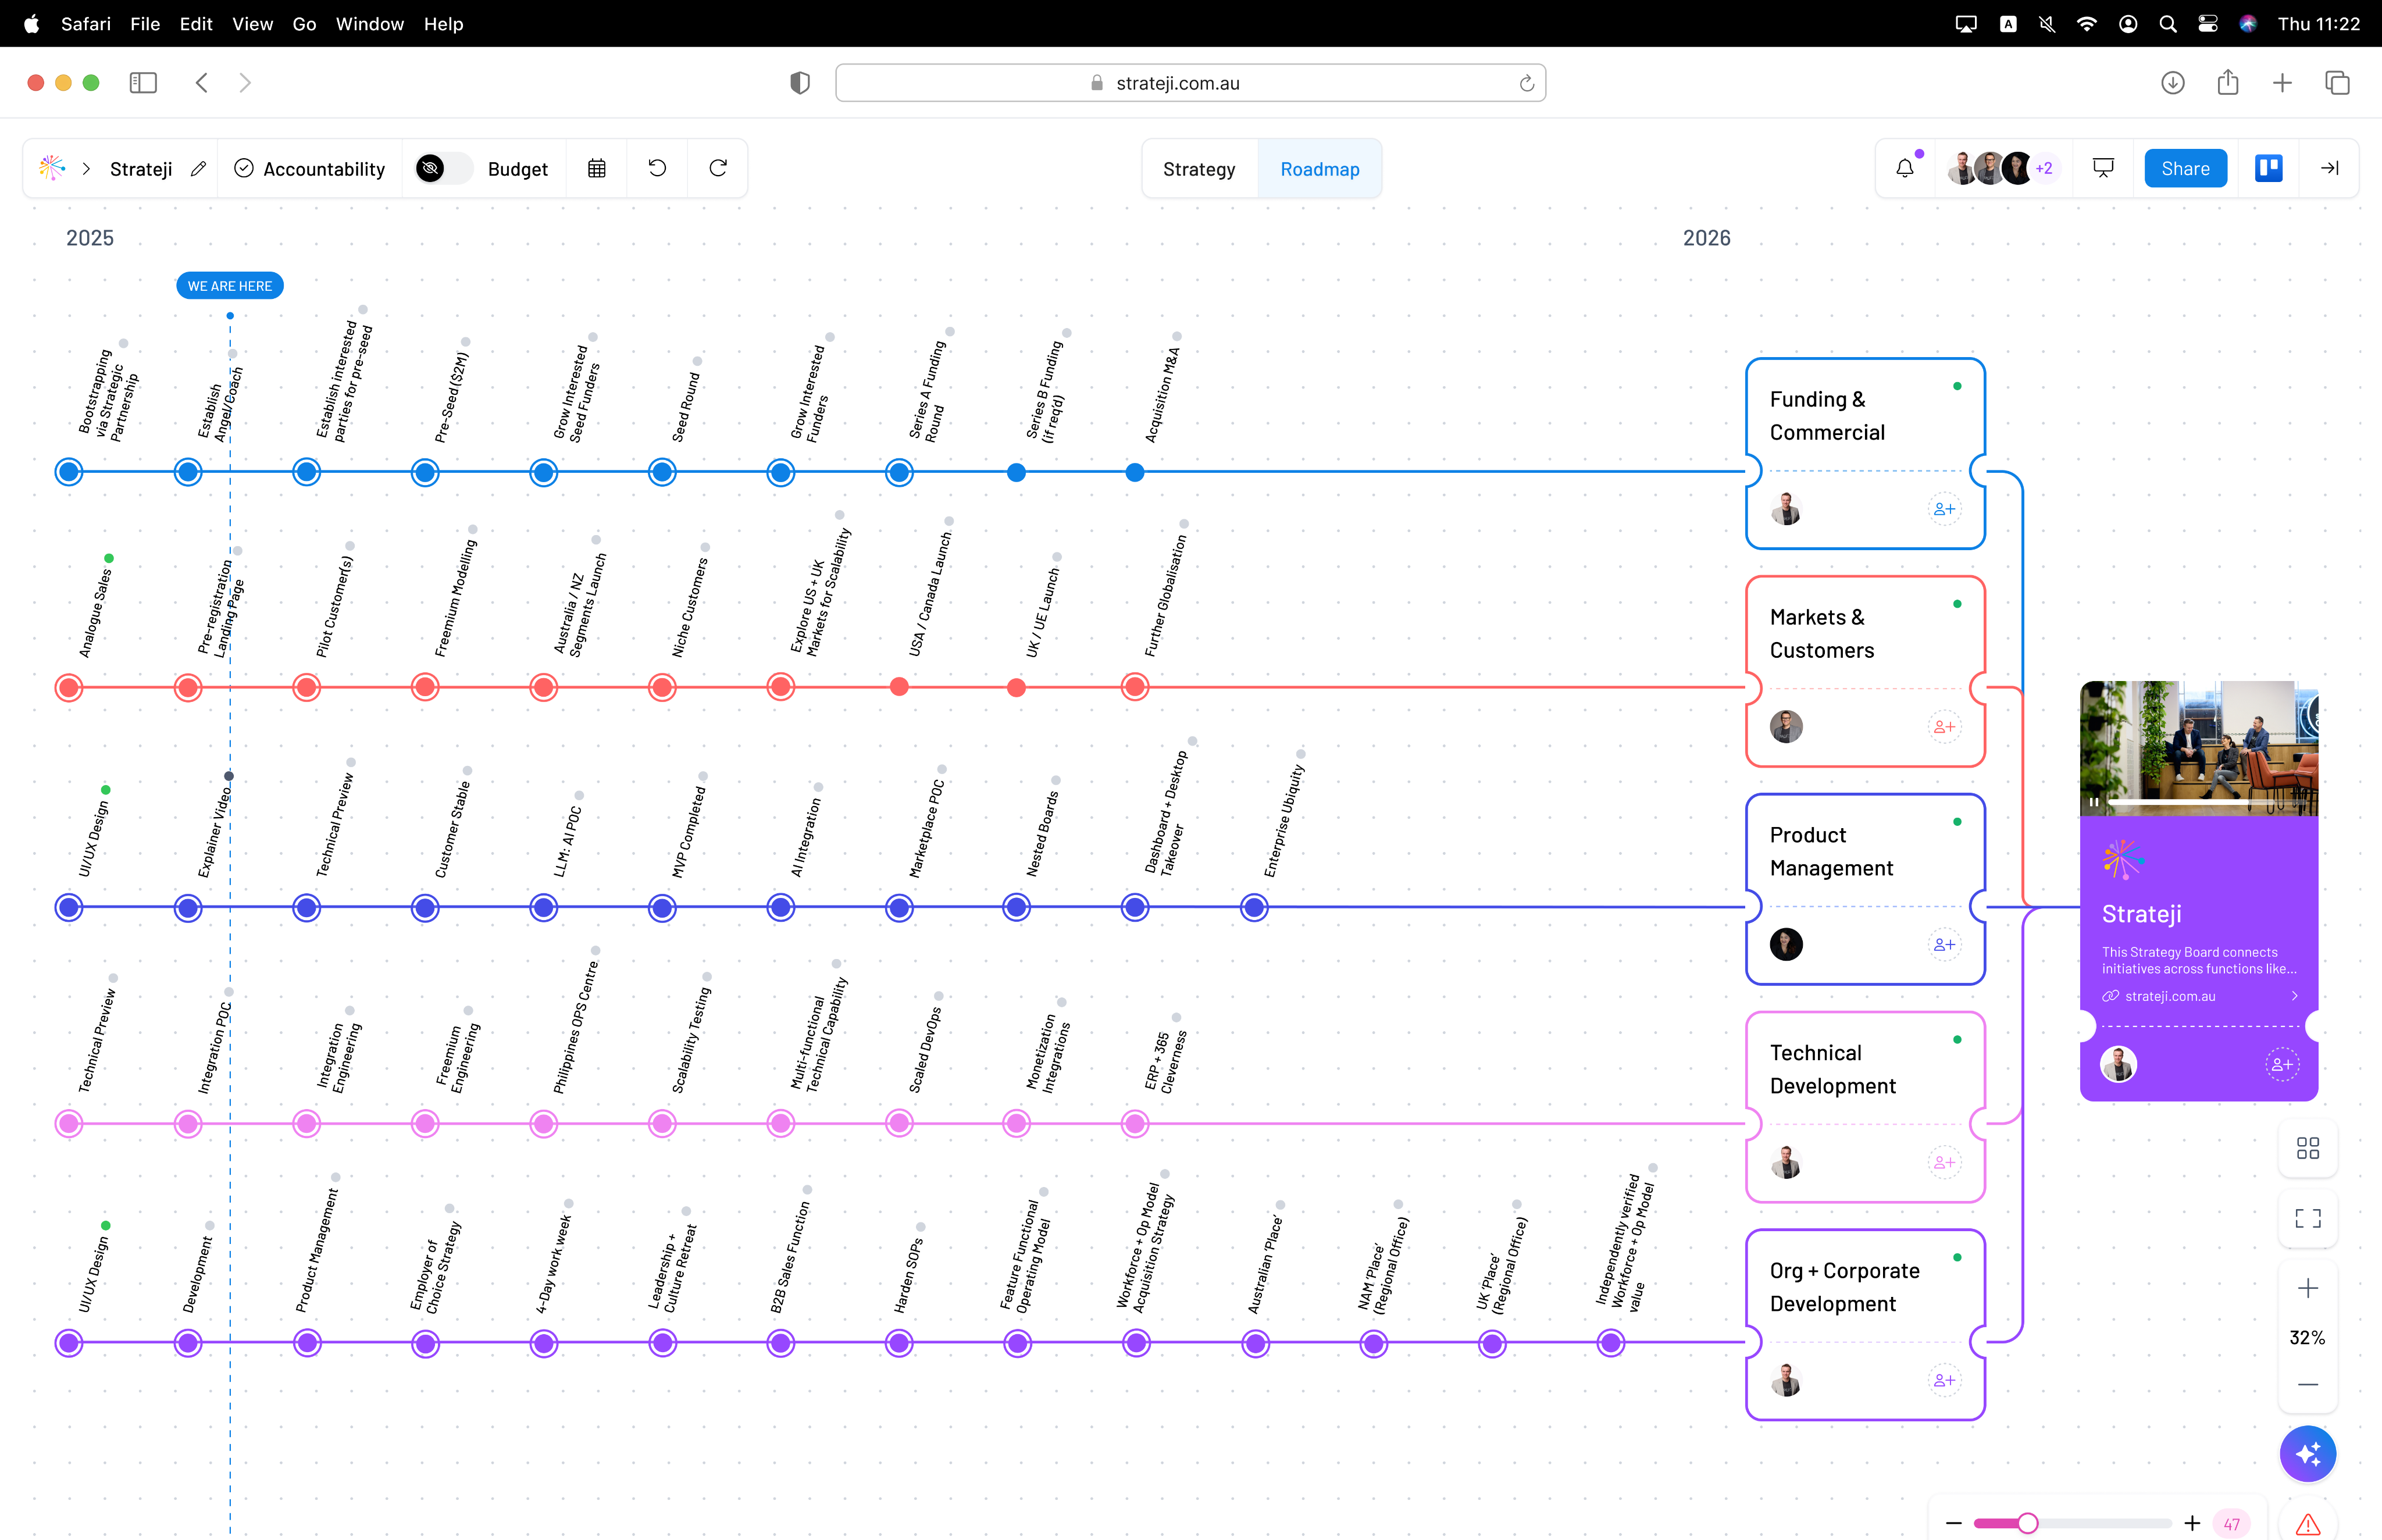2382x1540 pixels.
Task: Click the fullscreen fit-to-view icon
Action: tap(2307, 1218)
